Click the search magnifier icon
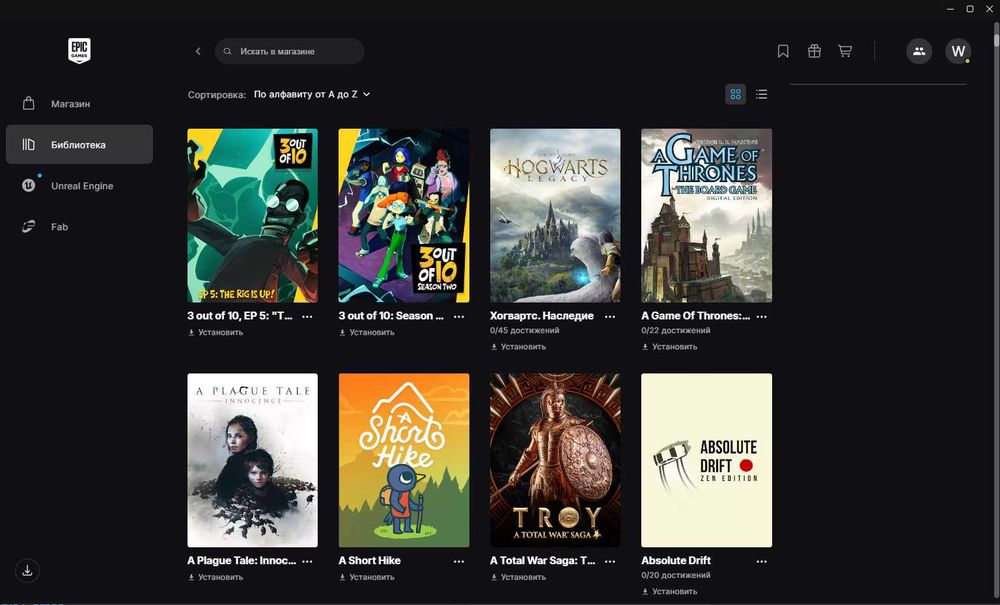1000x605 pixels. [x=228, y=51]
